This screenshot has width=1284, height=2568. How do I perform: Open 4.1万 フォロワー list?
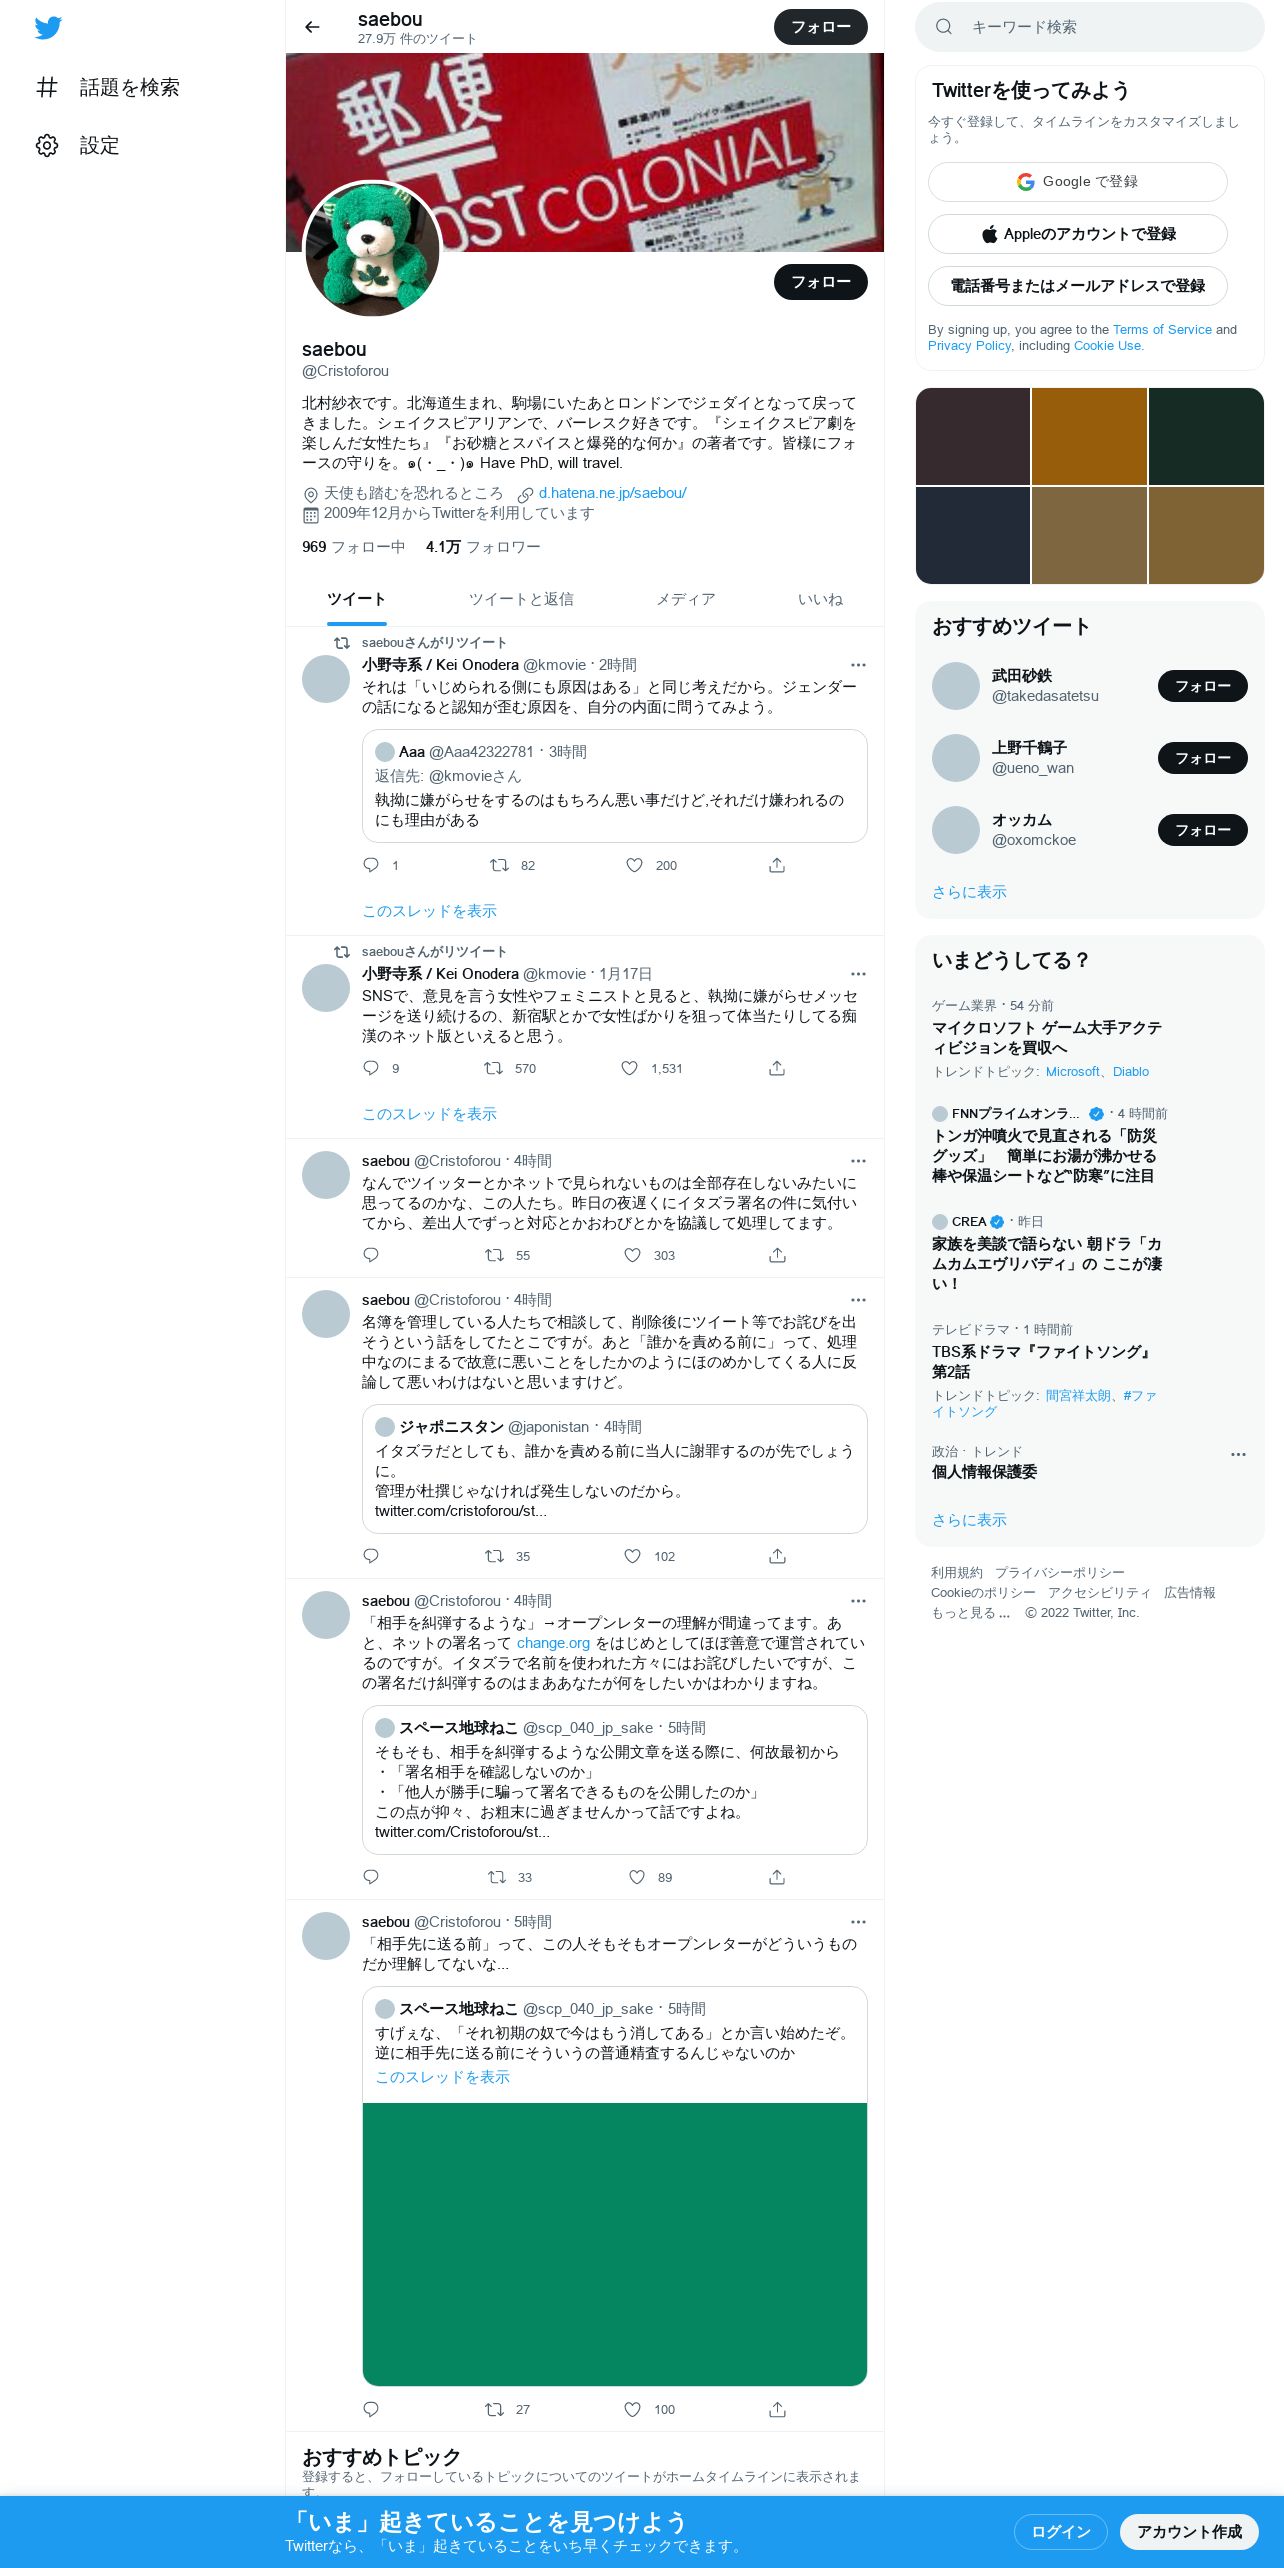pyautogui.click(x=483, y=547)
